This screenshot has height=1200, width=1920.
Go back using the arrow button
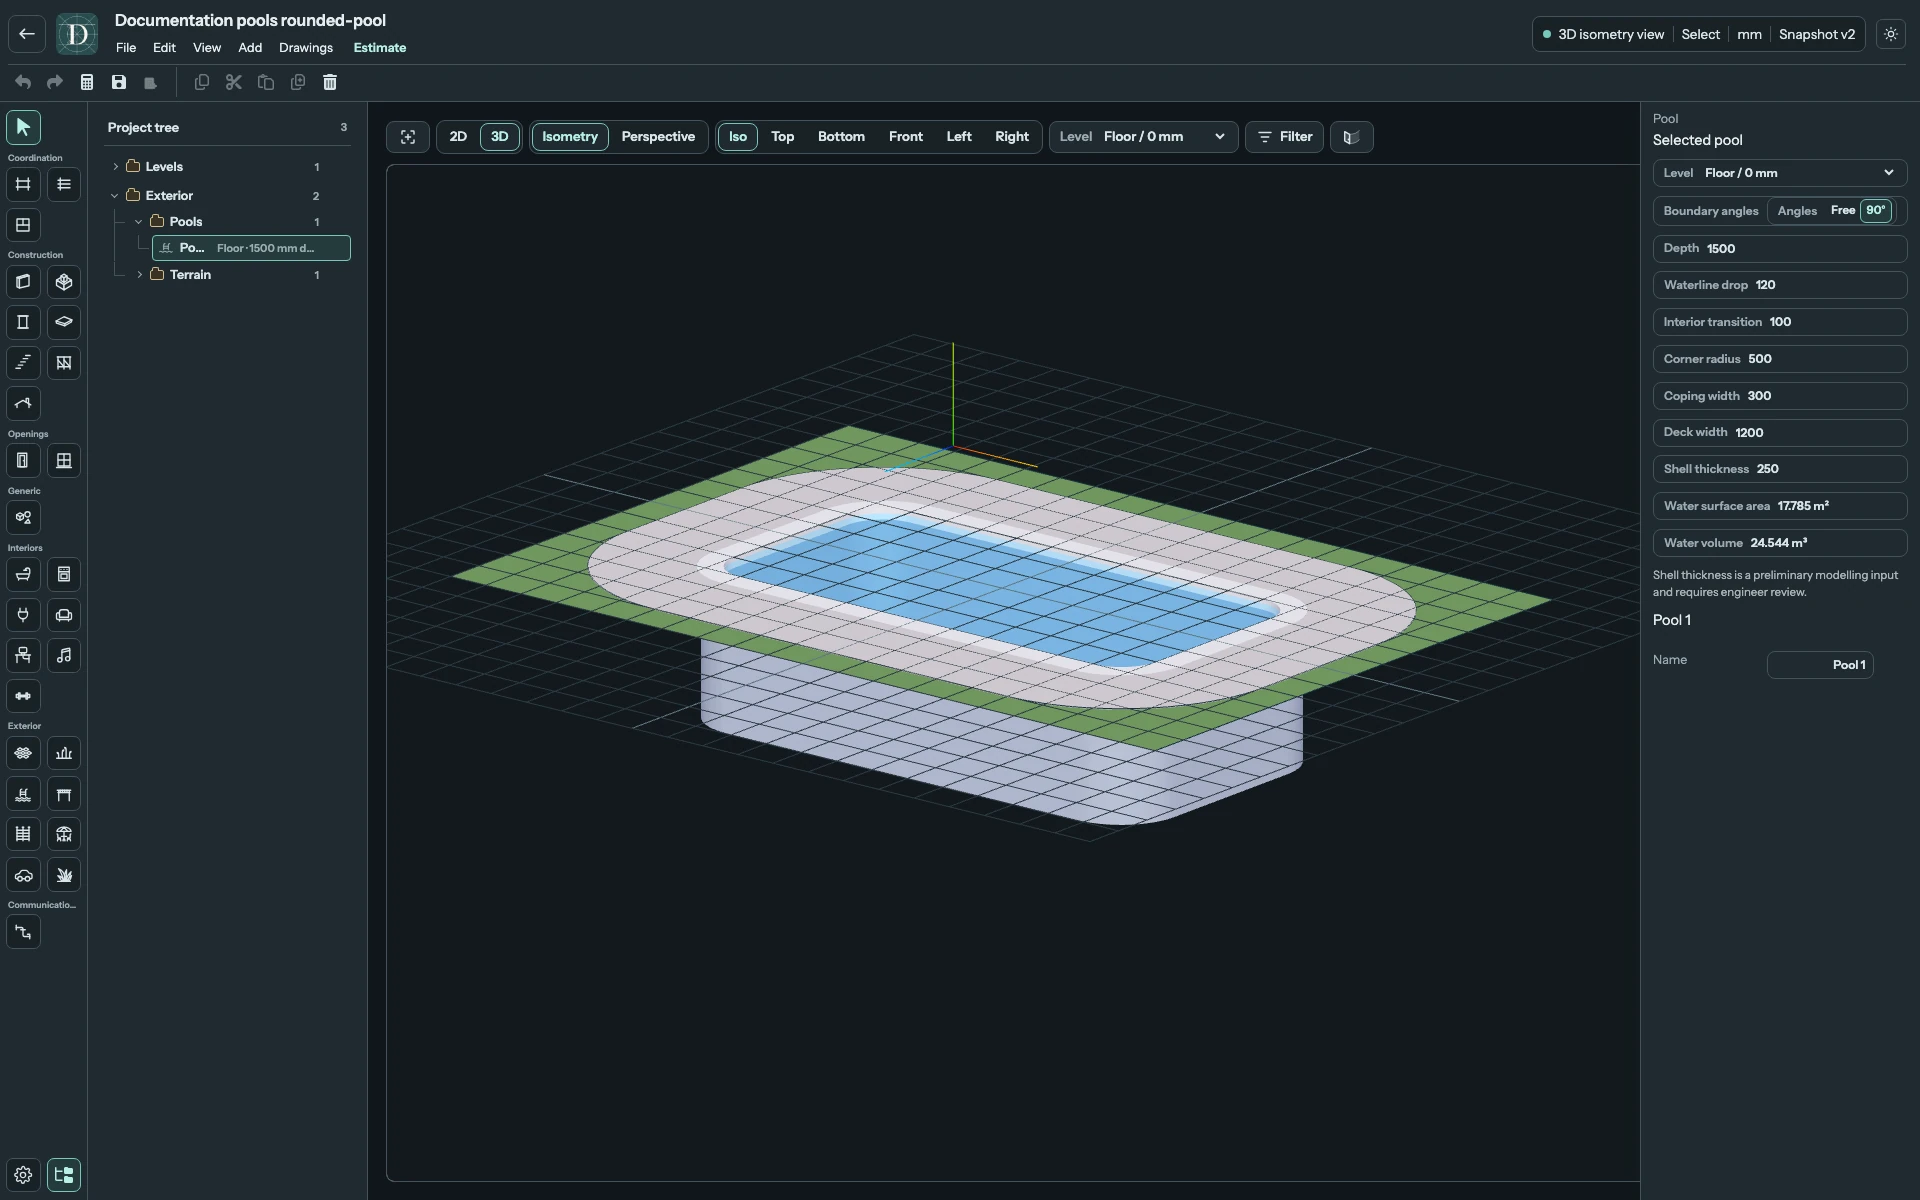(27, 34)
